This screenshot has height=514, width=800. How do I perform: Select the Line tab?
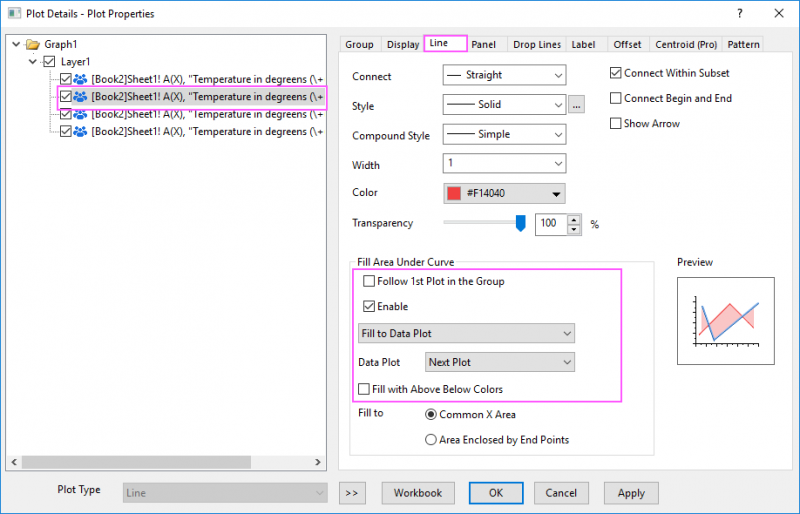(445, 43)
